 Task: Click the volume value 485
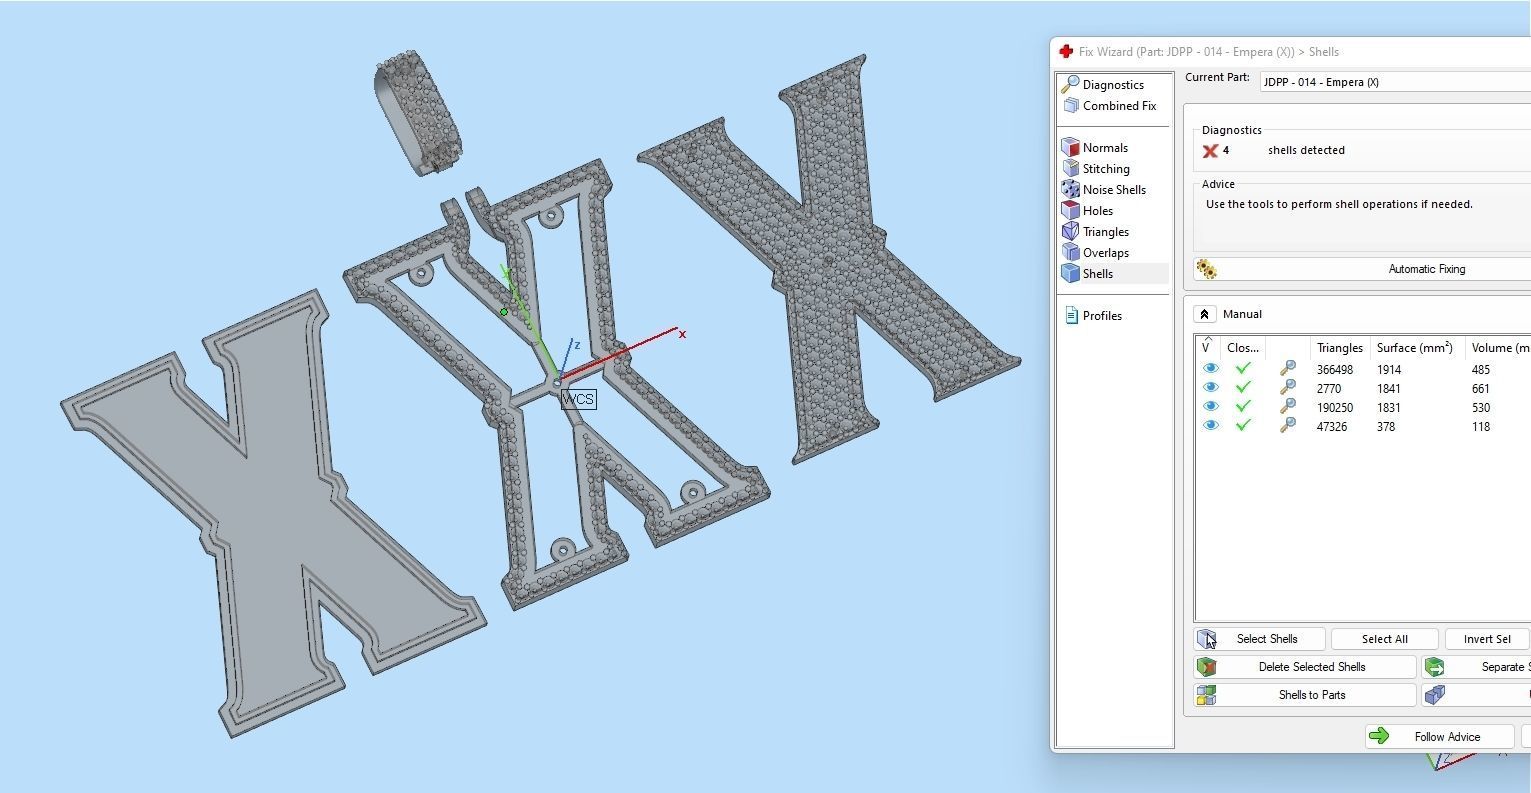click(1481, 370)
